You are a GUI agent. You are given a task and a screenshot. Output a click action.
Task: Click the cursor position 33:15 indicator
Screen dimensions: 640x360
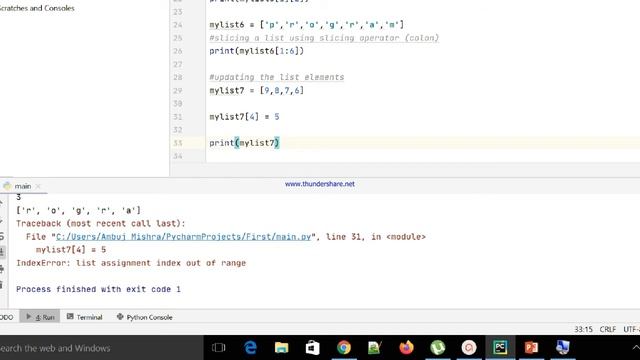pyautogui.click(x=583, y=329)
